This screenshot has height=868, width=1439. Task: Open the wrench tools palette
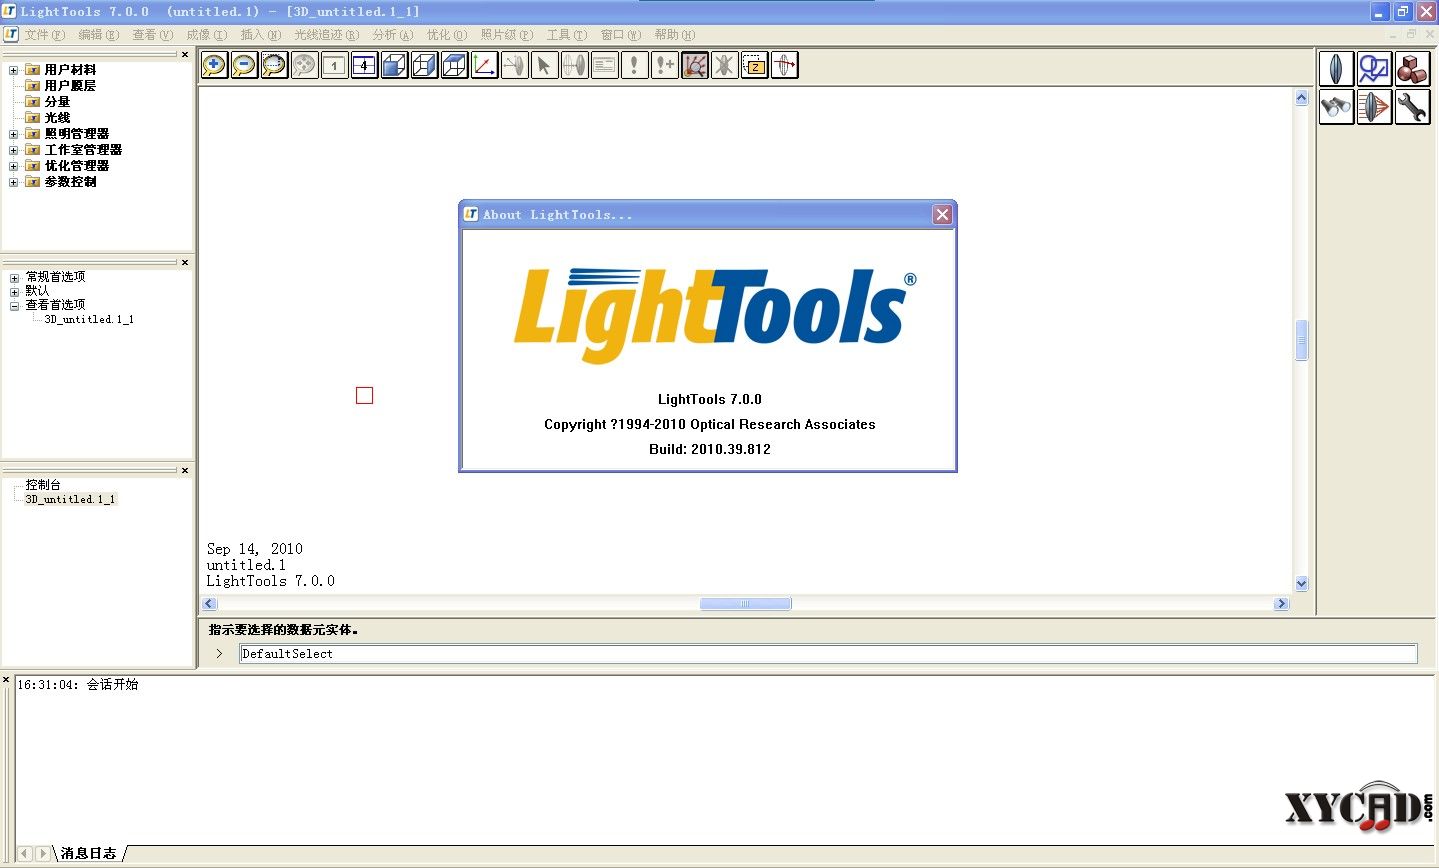(1412, 107)
